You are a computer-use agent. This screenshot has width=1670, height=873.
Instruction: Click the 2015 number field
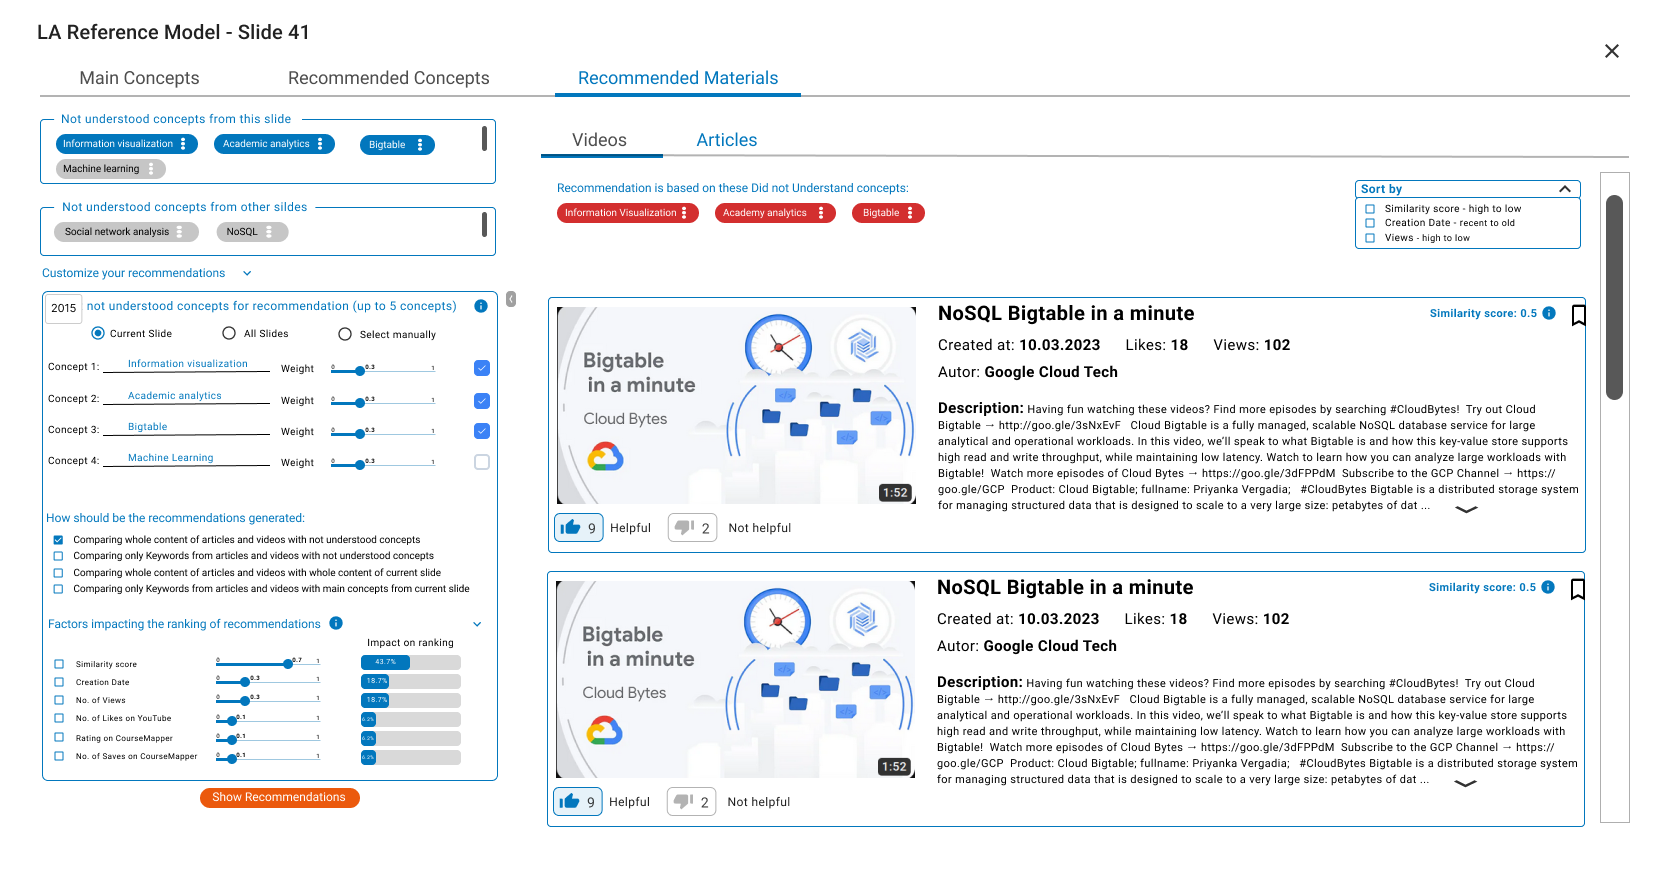click(x=64, y=308)
